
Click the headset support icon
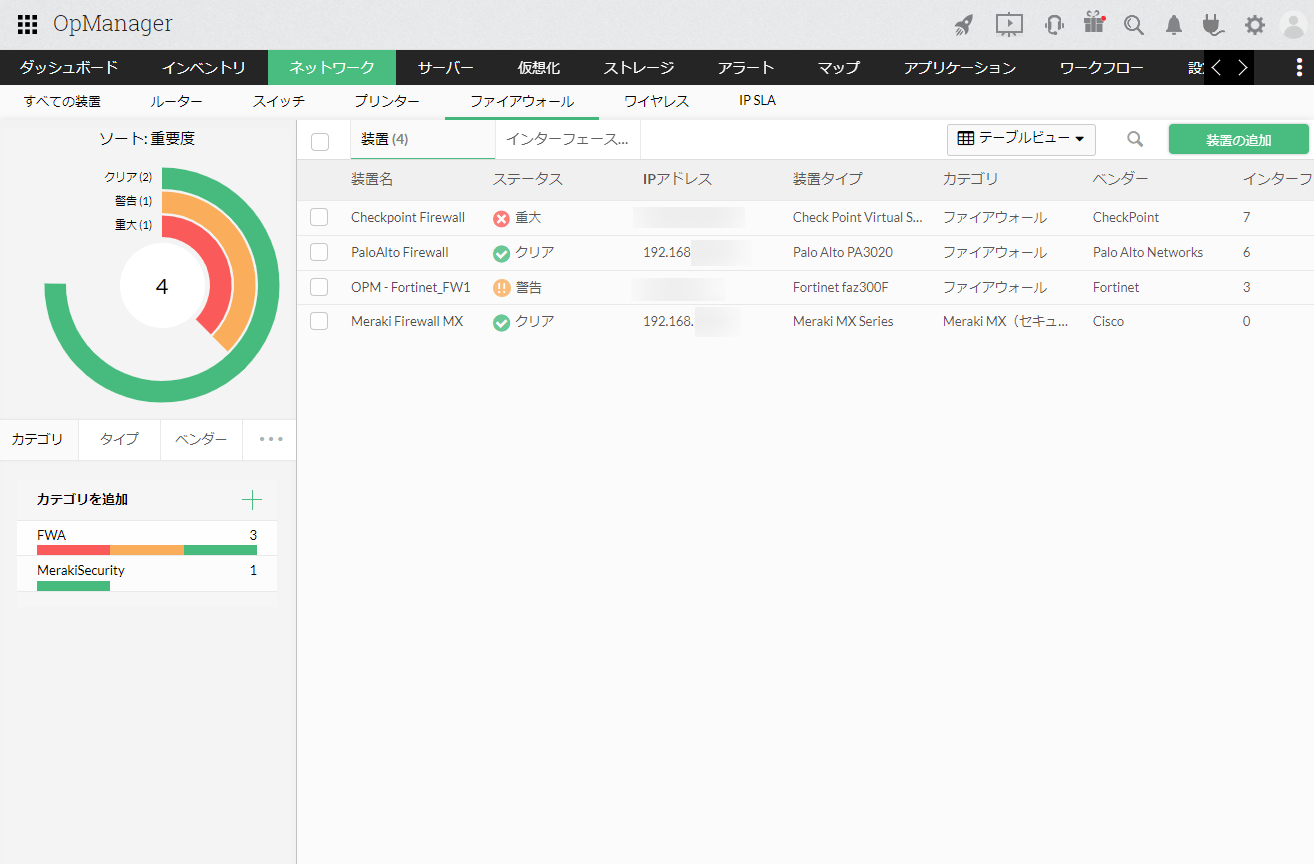(x=1053, y=25)
